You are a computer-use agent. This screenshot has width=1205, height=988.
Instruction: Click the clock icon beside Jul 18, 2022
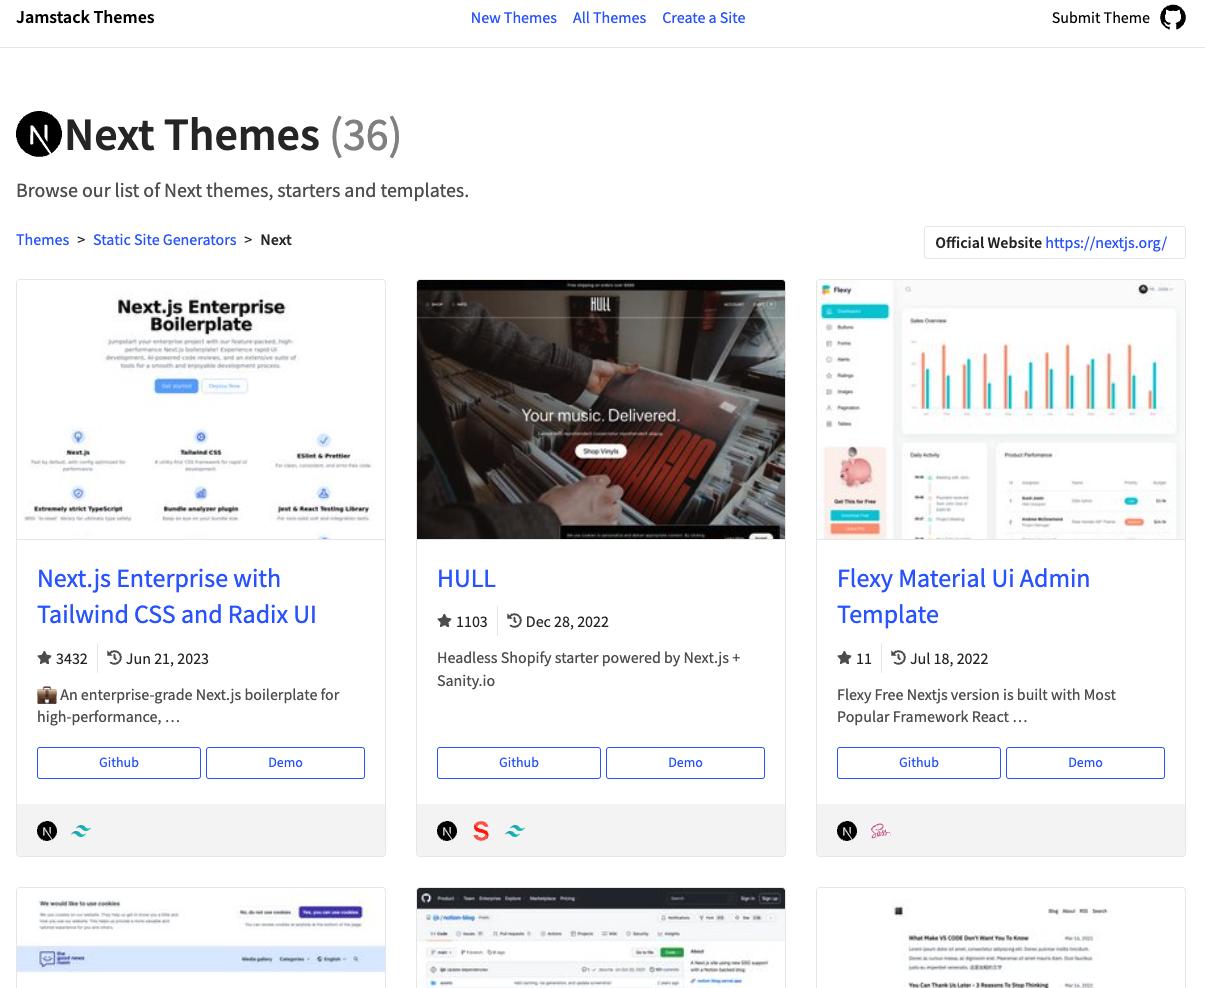(x=898, y=658)
